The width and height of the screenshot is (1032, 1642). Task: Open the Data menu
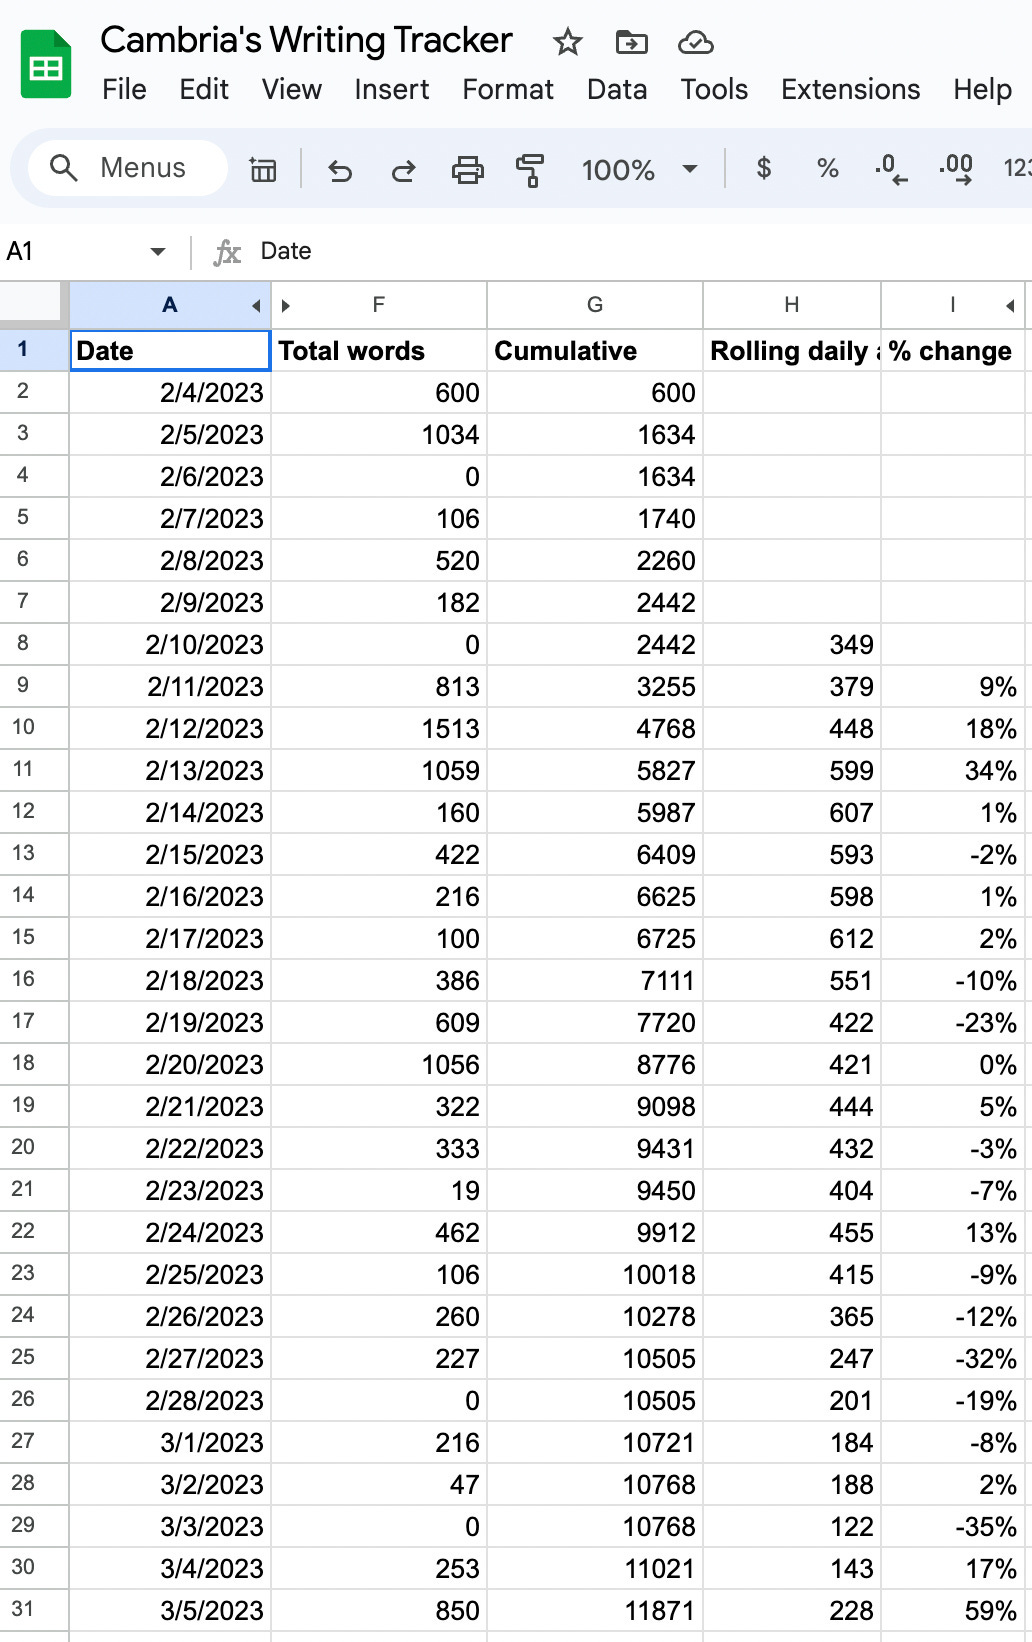[617, 89]
